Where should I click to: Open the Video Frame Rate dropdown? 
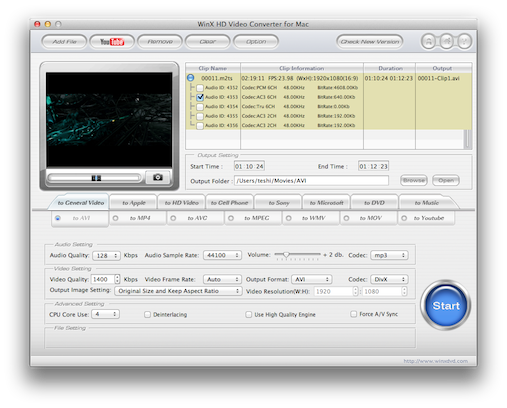coord(222,279)
